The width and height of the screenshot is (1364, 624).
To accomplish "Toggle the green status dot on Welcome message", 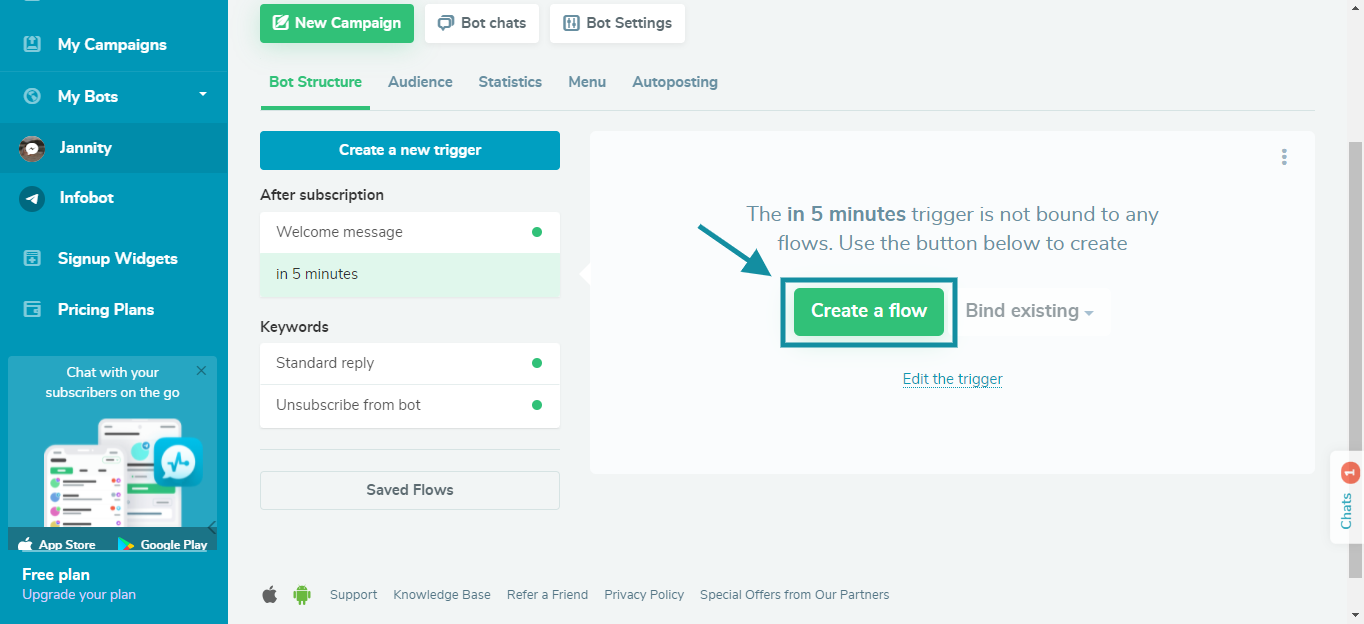I will (538, 231).
